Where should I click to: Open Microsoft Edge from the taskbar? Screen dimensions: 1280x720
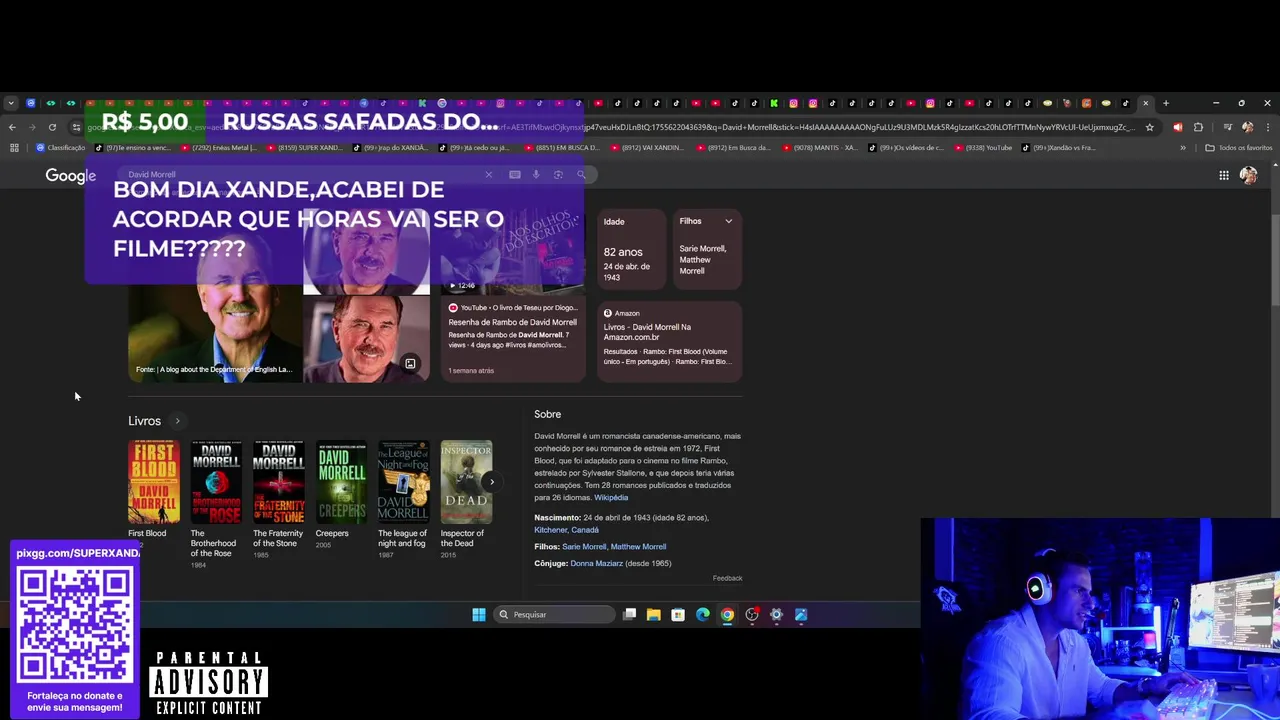[x=703, y=614]
